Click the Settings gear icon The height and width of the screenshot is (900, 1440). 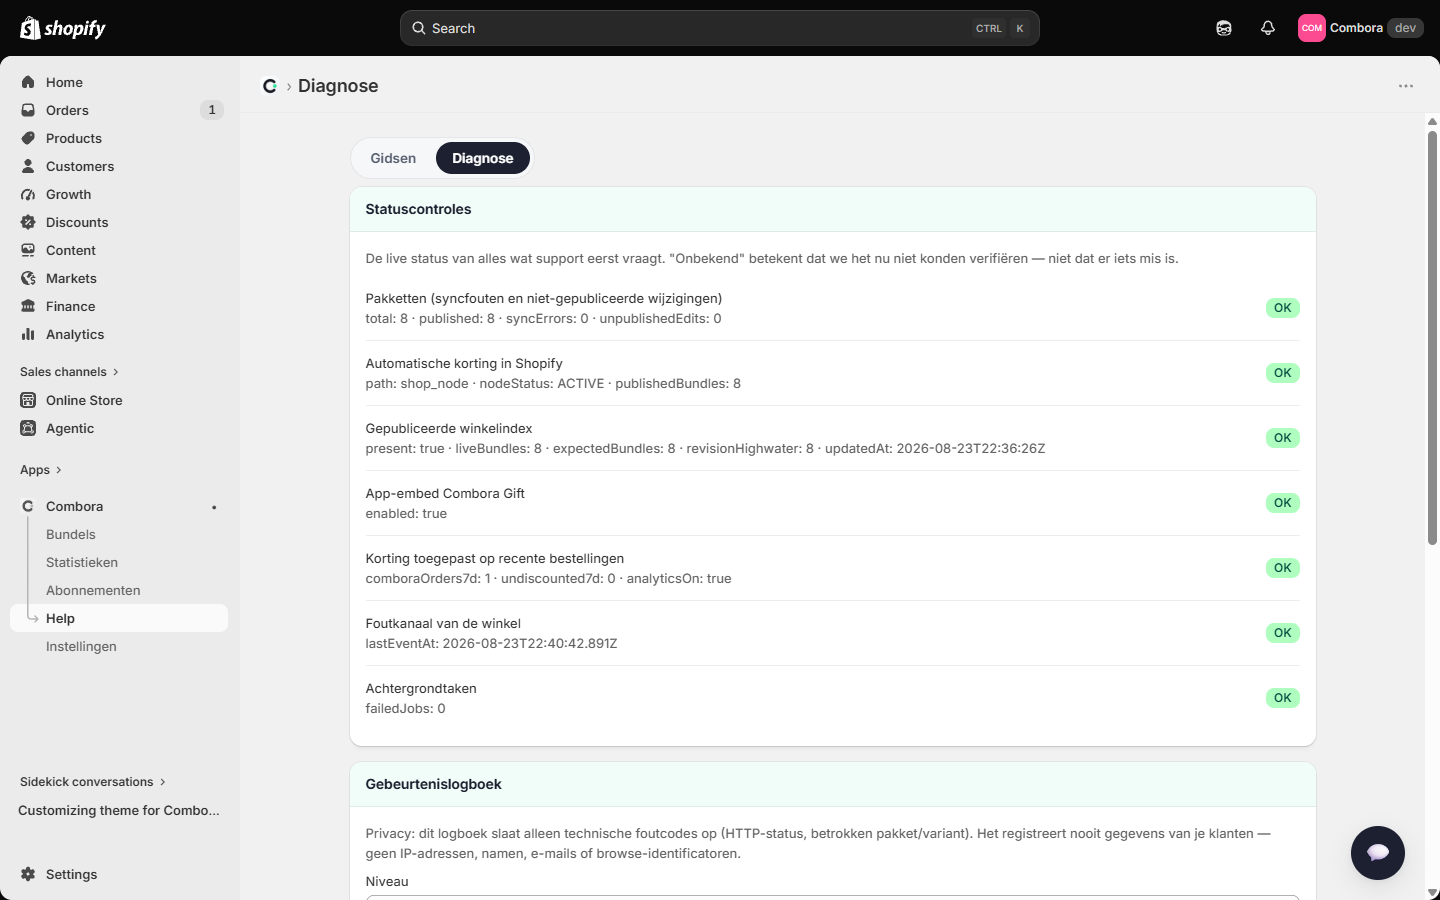pos(28,874)
